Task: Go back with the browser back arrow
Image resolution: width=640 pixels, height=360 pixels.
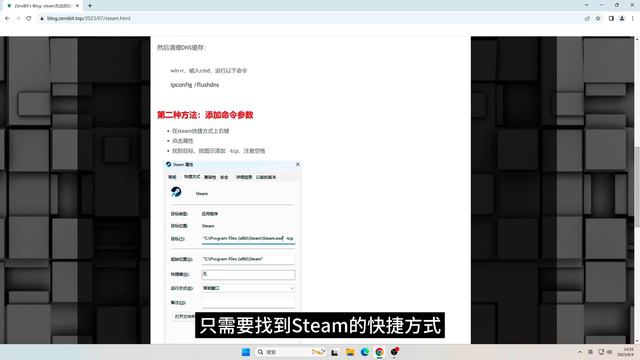Action: coord(7,18)
